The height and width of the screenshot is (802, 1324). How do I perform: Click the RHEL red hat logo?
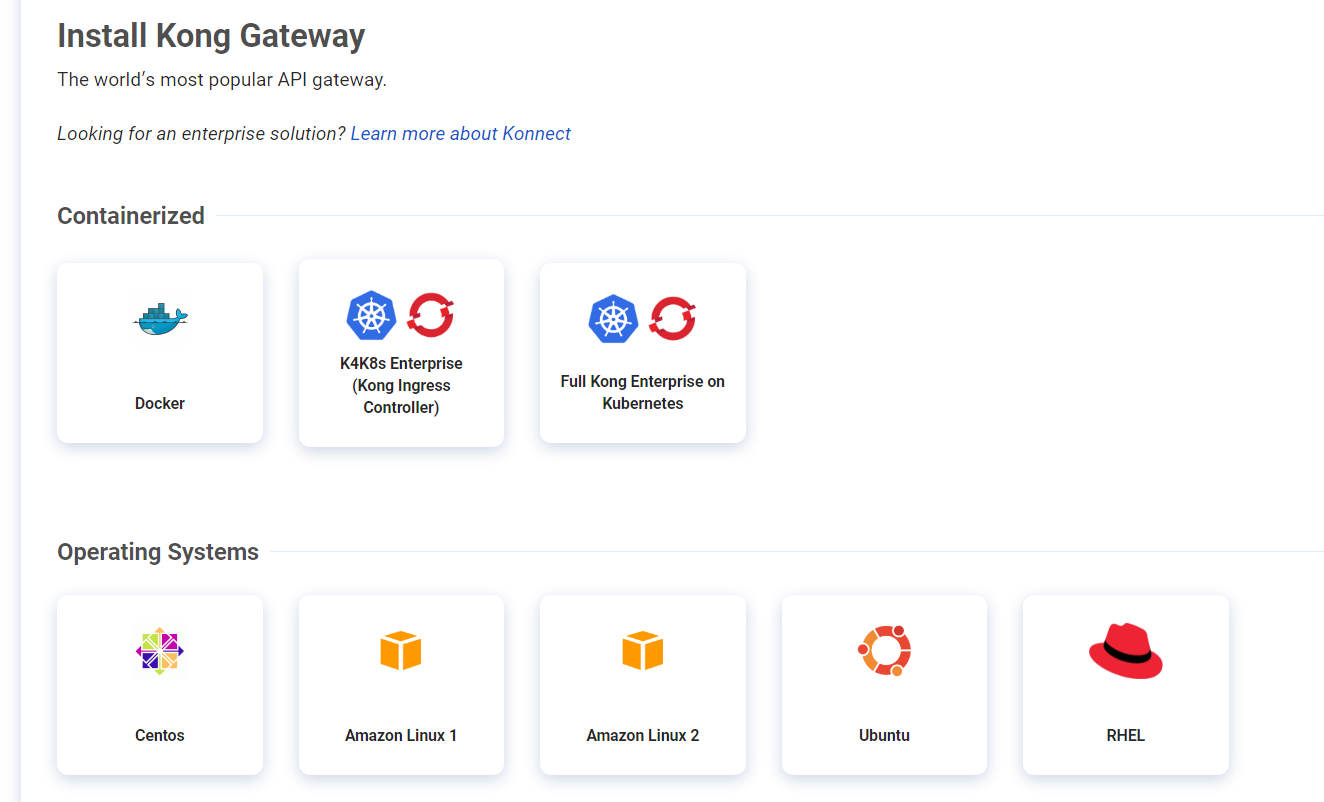(x=1126, y=651)
